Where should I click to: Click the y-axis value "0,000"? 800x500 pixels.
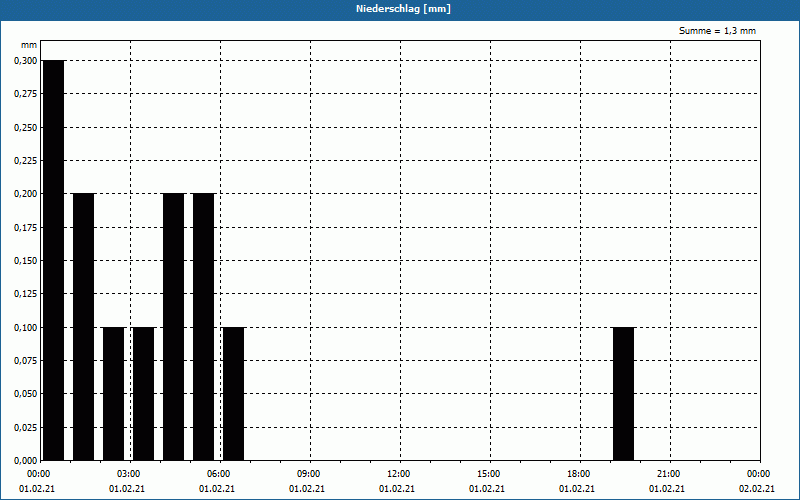pyautogui.click(x=26, y=461)
